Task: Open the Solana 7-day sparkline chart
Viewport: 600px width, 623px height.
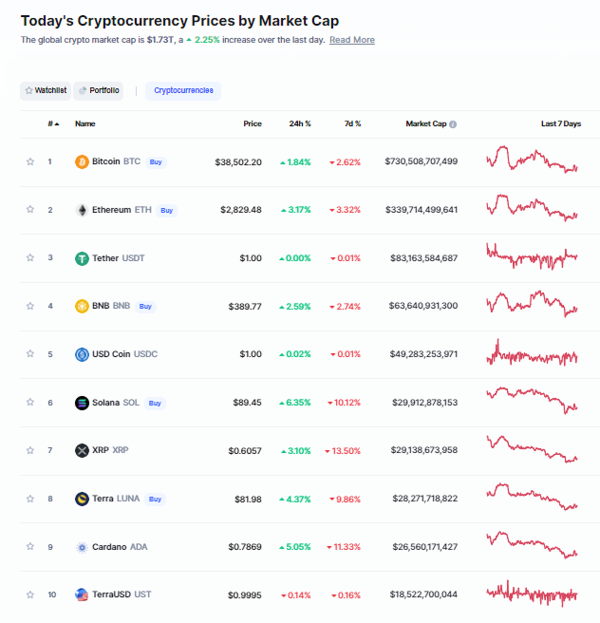Action: coord(532,400)
